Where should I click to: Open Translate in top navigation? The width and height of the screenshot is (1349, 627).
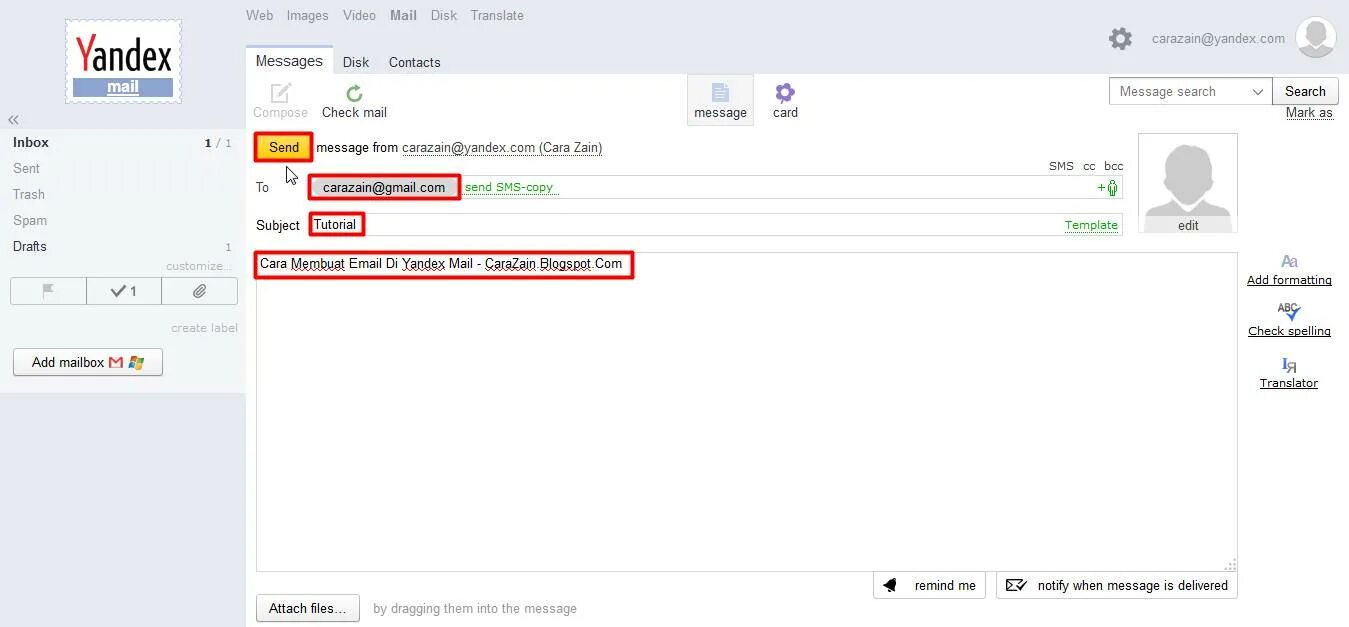click(x=497, y=15)
